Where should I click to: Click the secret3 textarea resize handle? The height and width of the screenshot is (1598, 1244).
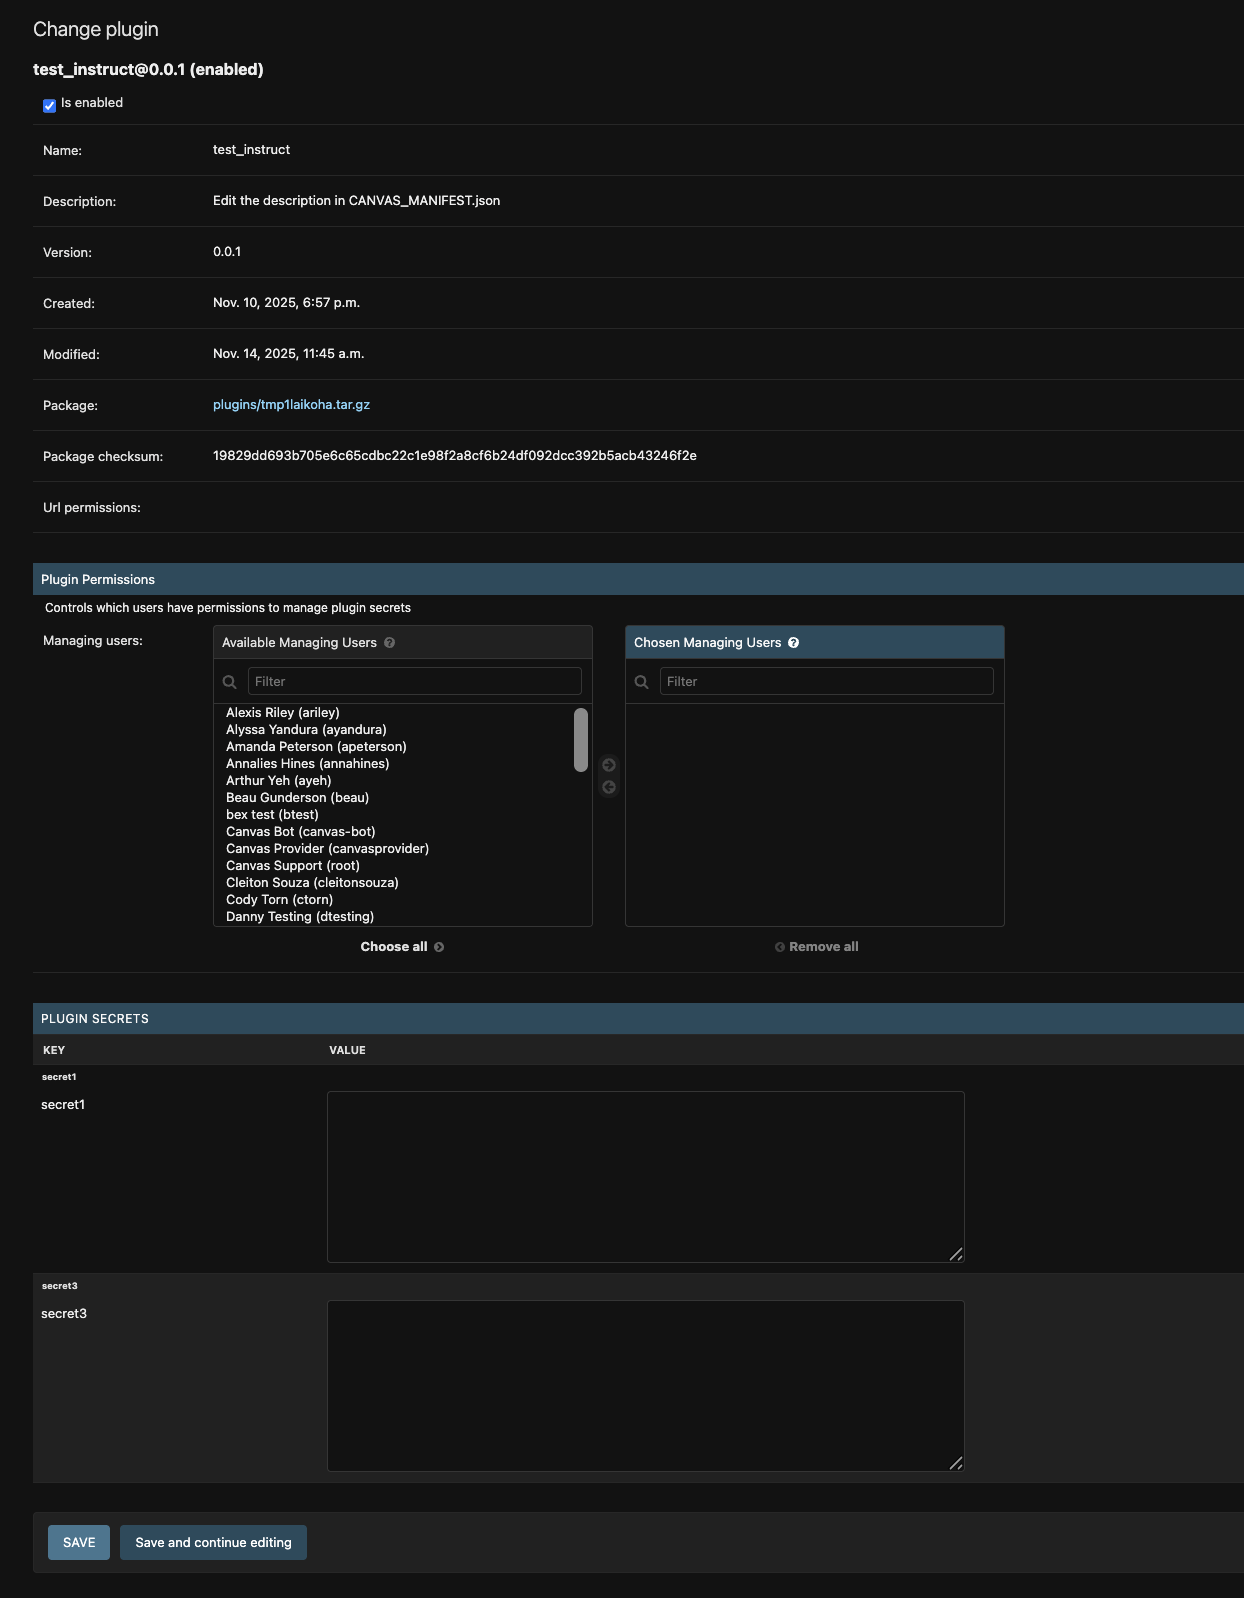coord(956,1463)
